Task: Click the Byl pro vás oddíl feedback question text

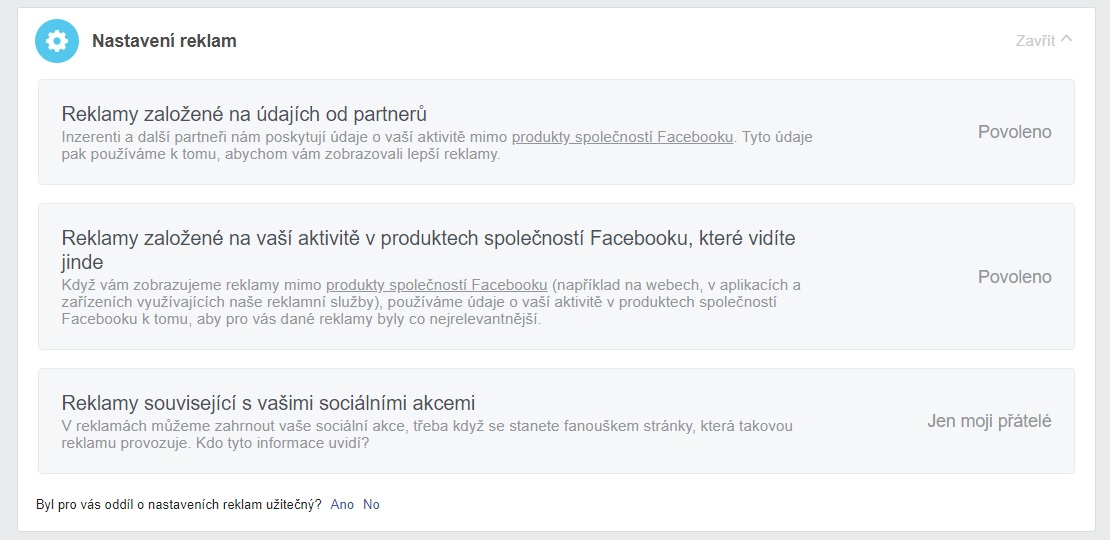Action: click(x=178, y=505)
